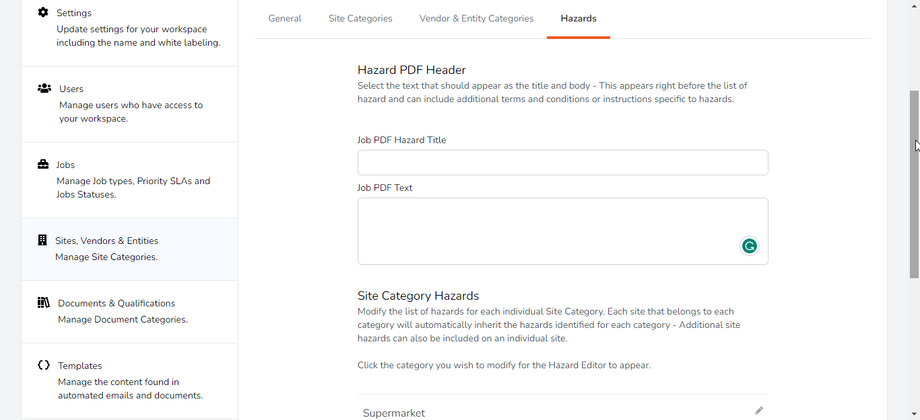Open the Site Categories tab
The width and height of the screenshot is (920, 420).
pos(360,18)
